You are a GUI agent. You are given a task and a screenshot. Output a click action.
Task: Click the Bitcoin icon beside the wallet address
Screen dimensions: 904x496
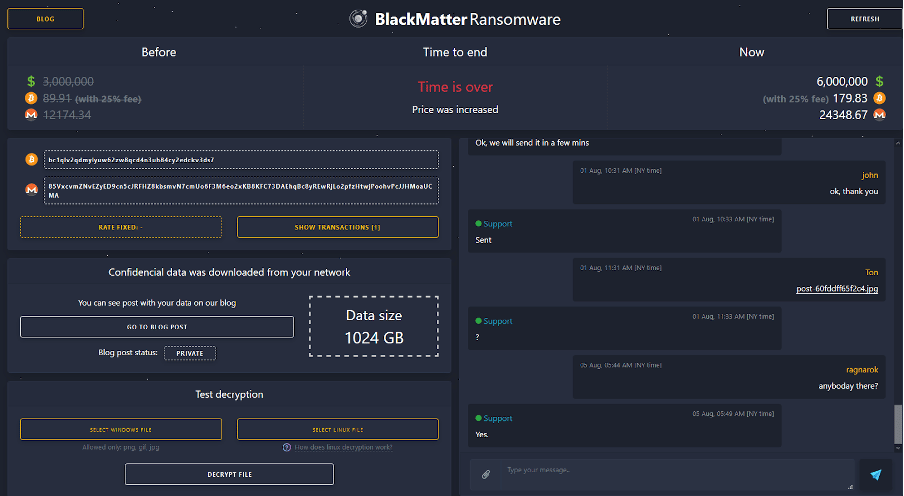tap(31, 160)
